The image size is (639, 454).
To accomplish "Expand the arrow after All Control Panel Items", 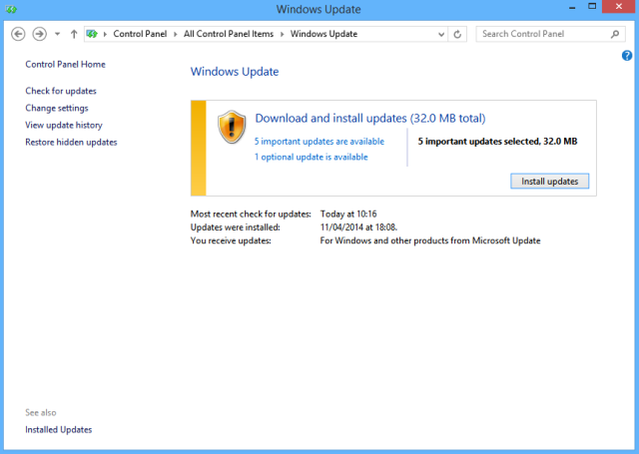I will pyautogui.click(x=282, y=34).
